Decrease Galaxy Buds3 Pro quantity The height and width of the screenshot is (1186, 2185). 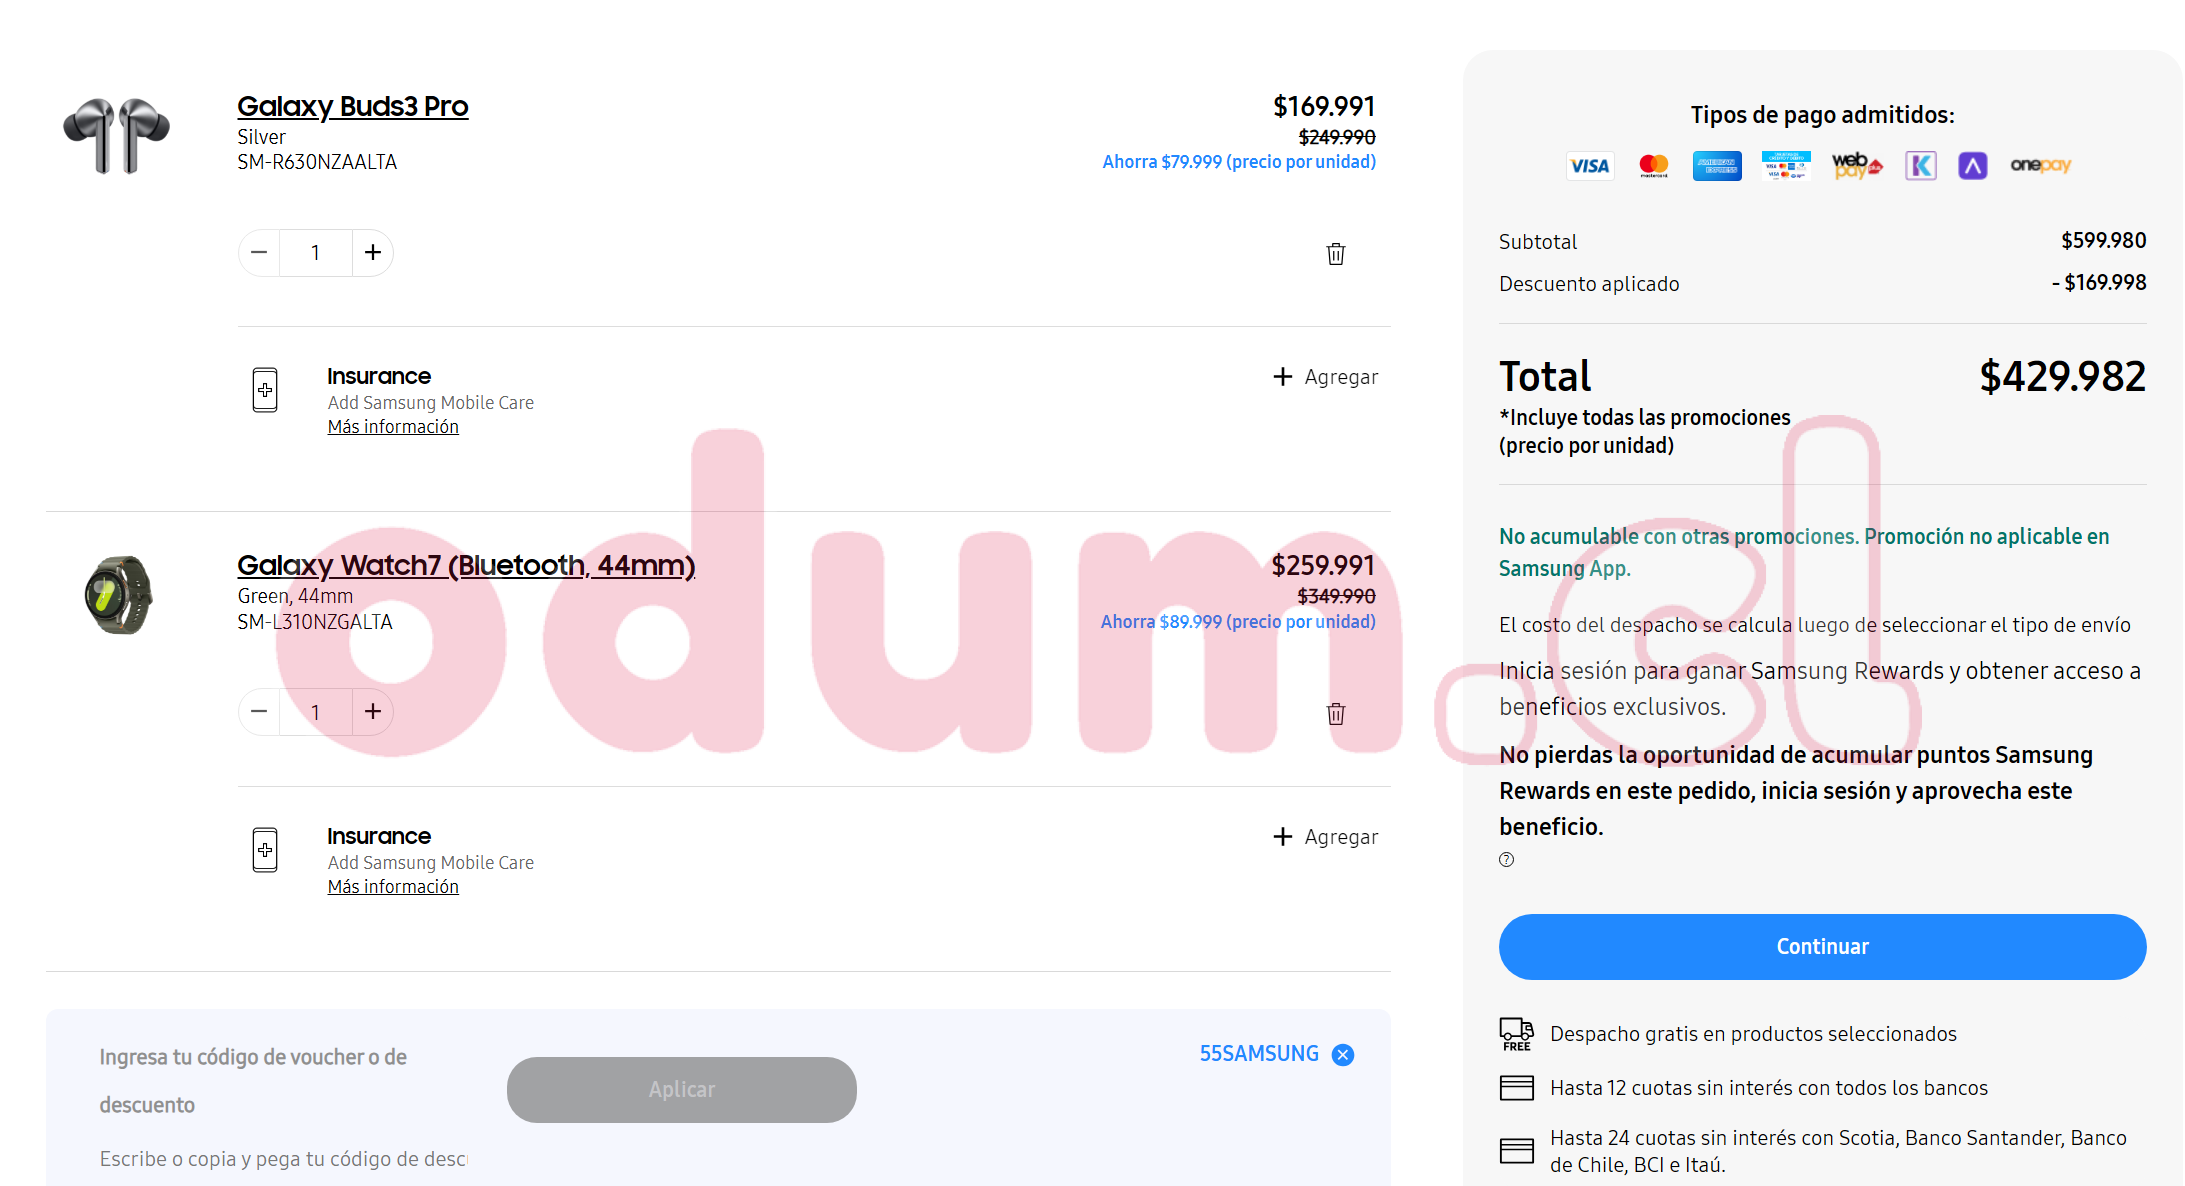259,253
